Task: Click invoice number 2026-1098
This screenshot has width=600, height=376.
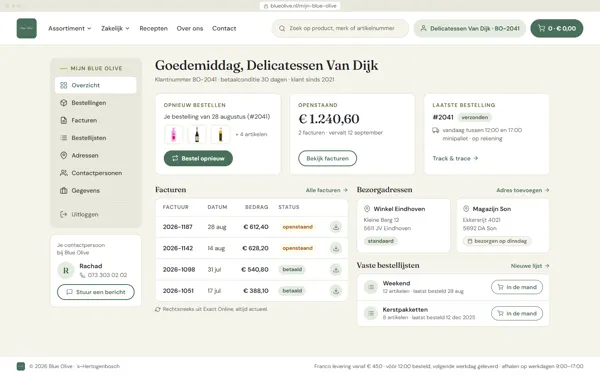Action: tap(179, 270)
